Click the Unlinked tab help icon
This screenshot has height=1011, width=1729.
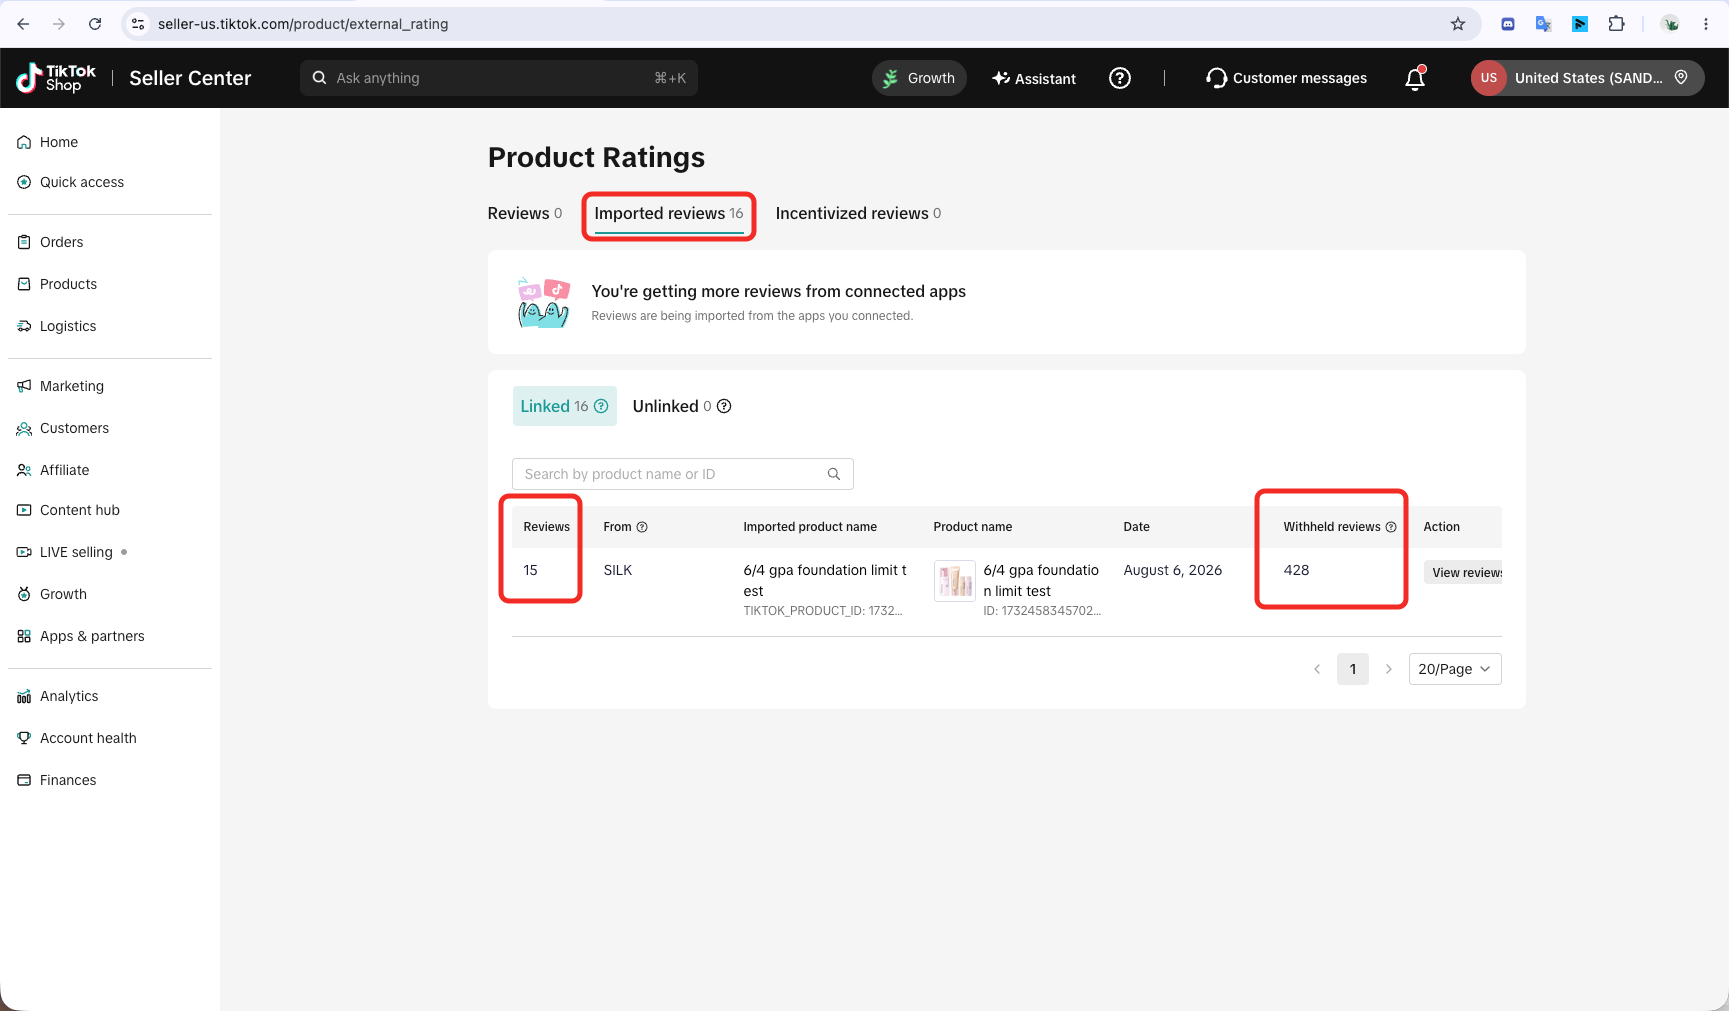tap(724, 406)
